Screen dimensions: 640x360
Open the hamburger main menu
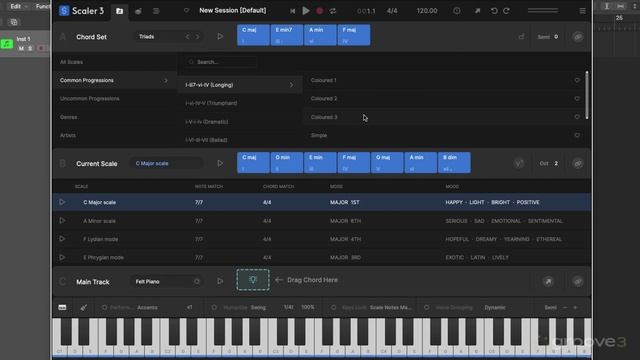(x=582, y=11)
